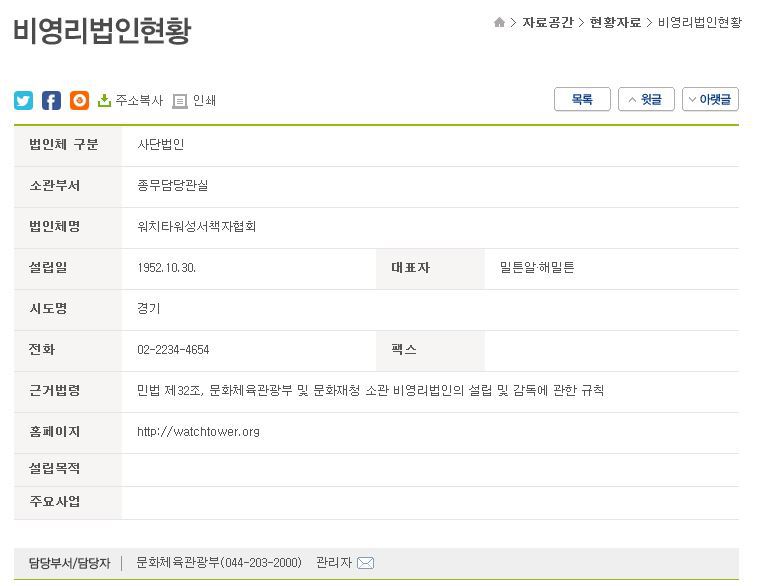Click the 목록 list button
Viewport: 757px width, 586px height.
(x=582, y=99)
